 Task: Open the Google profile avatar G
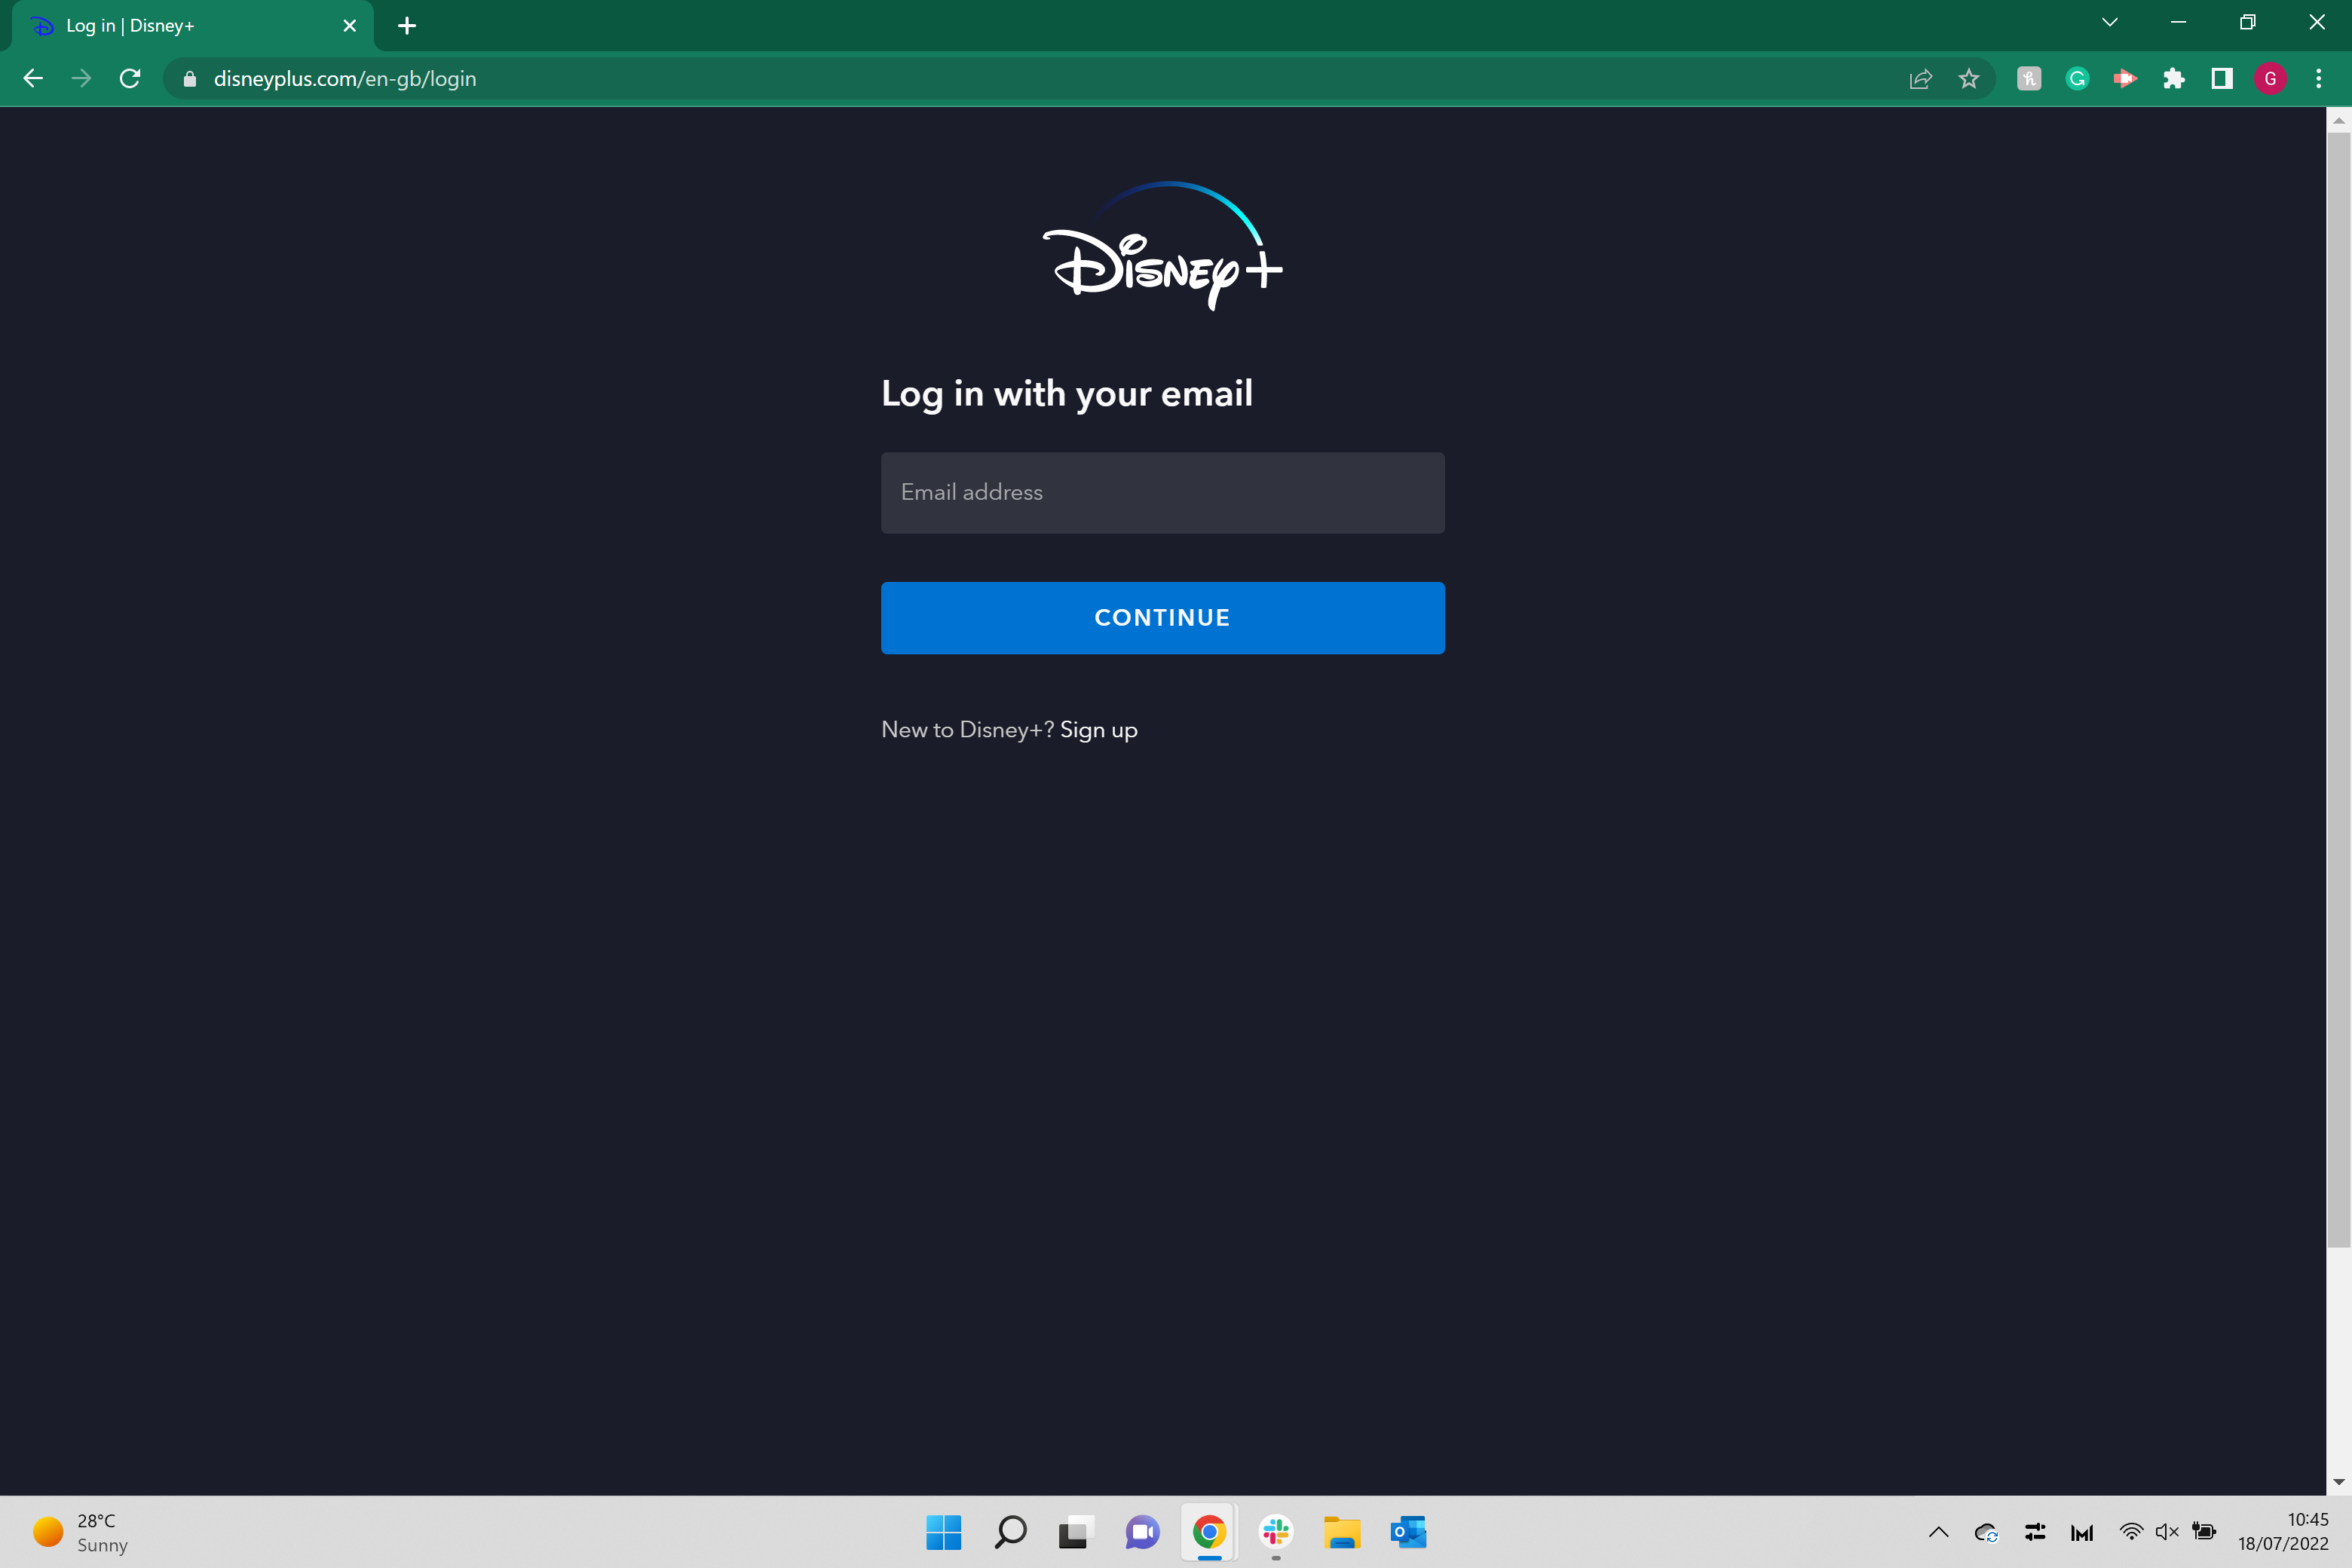point(2270,79)
